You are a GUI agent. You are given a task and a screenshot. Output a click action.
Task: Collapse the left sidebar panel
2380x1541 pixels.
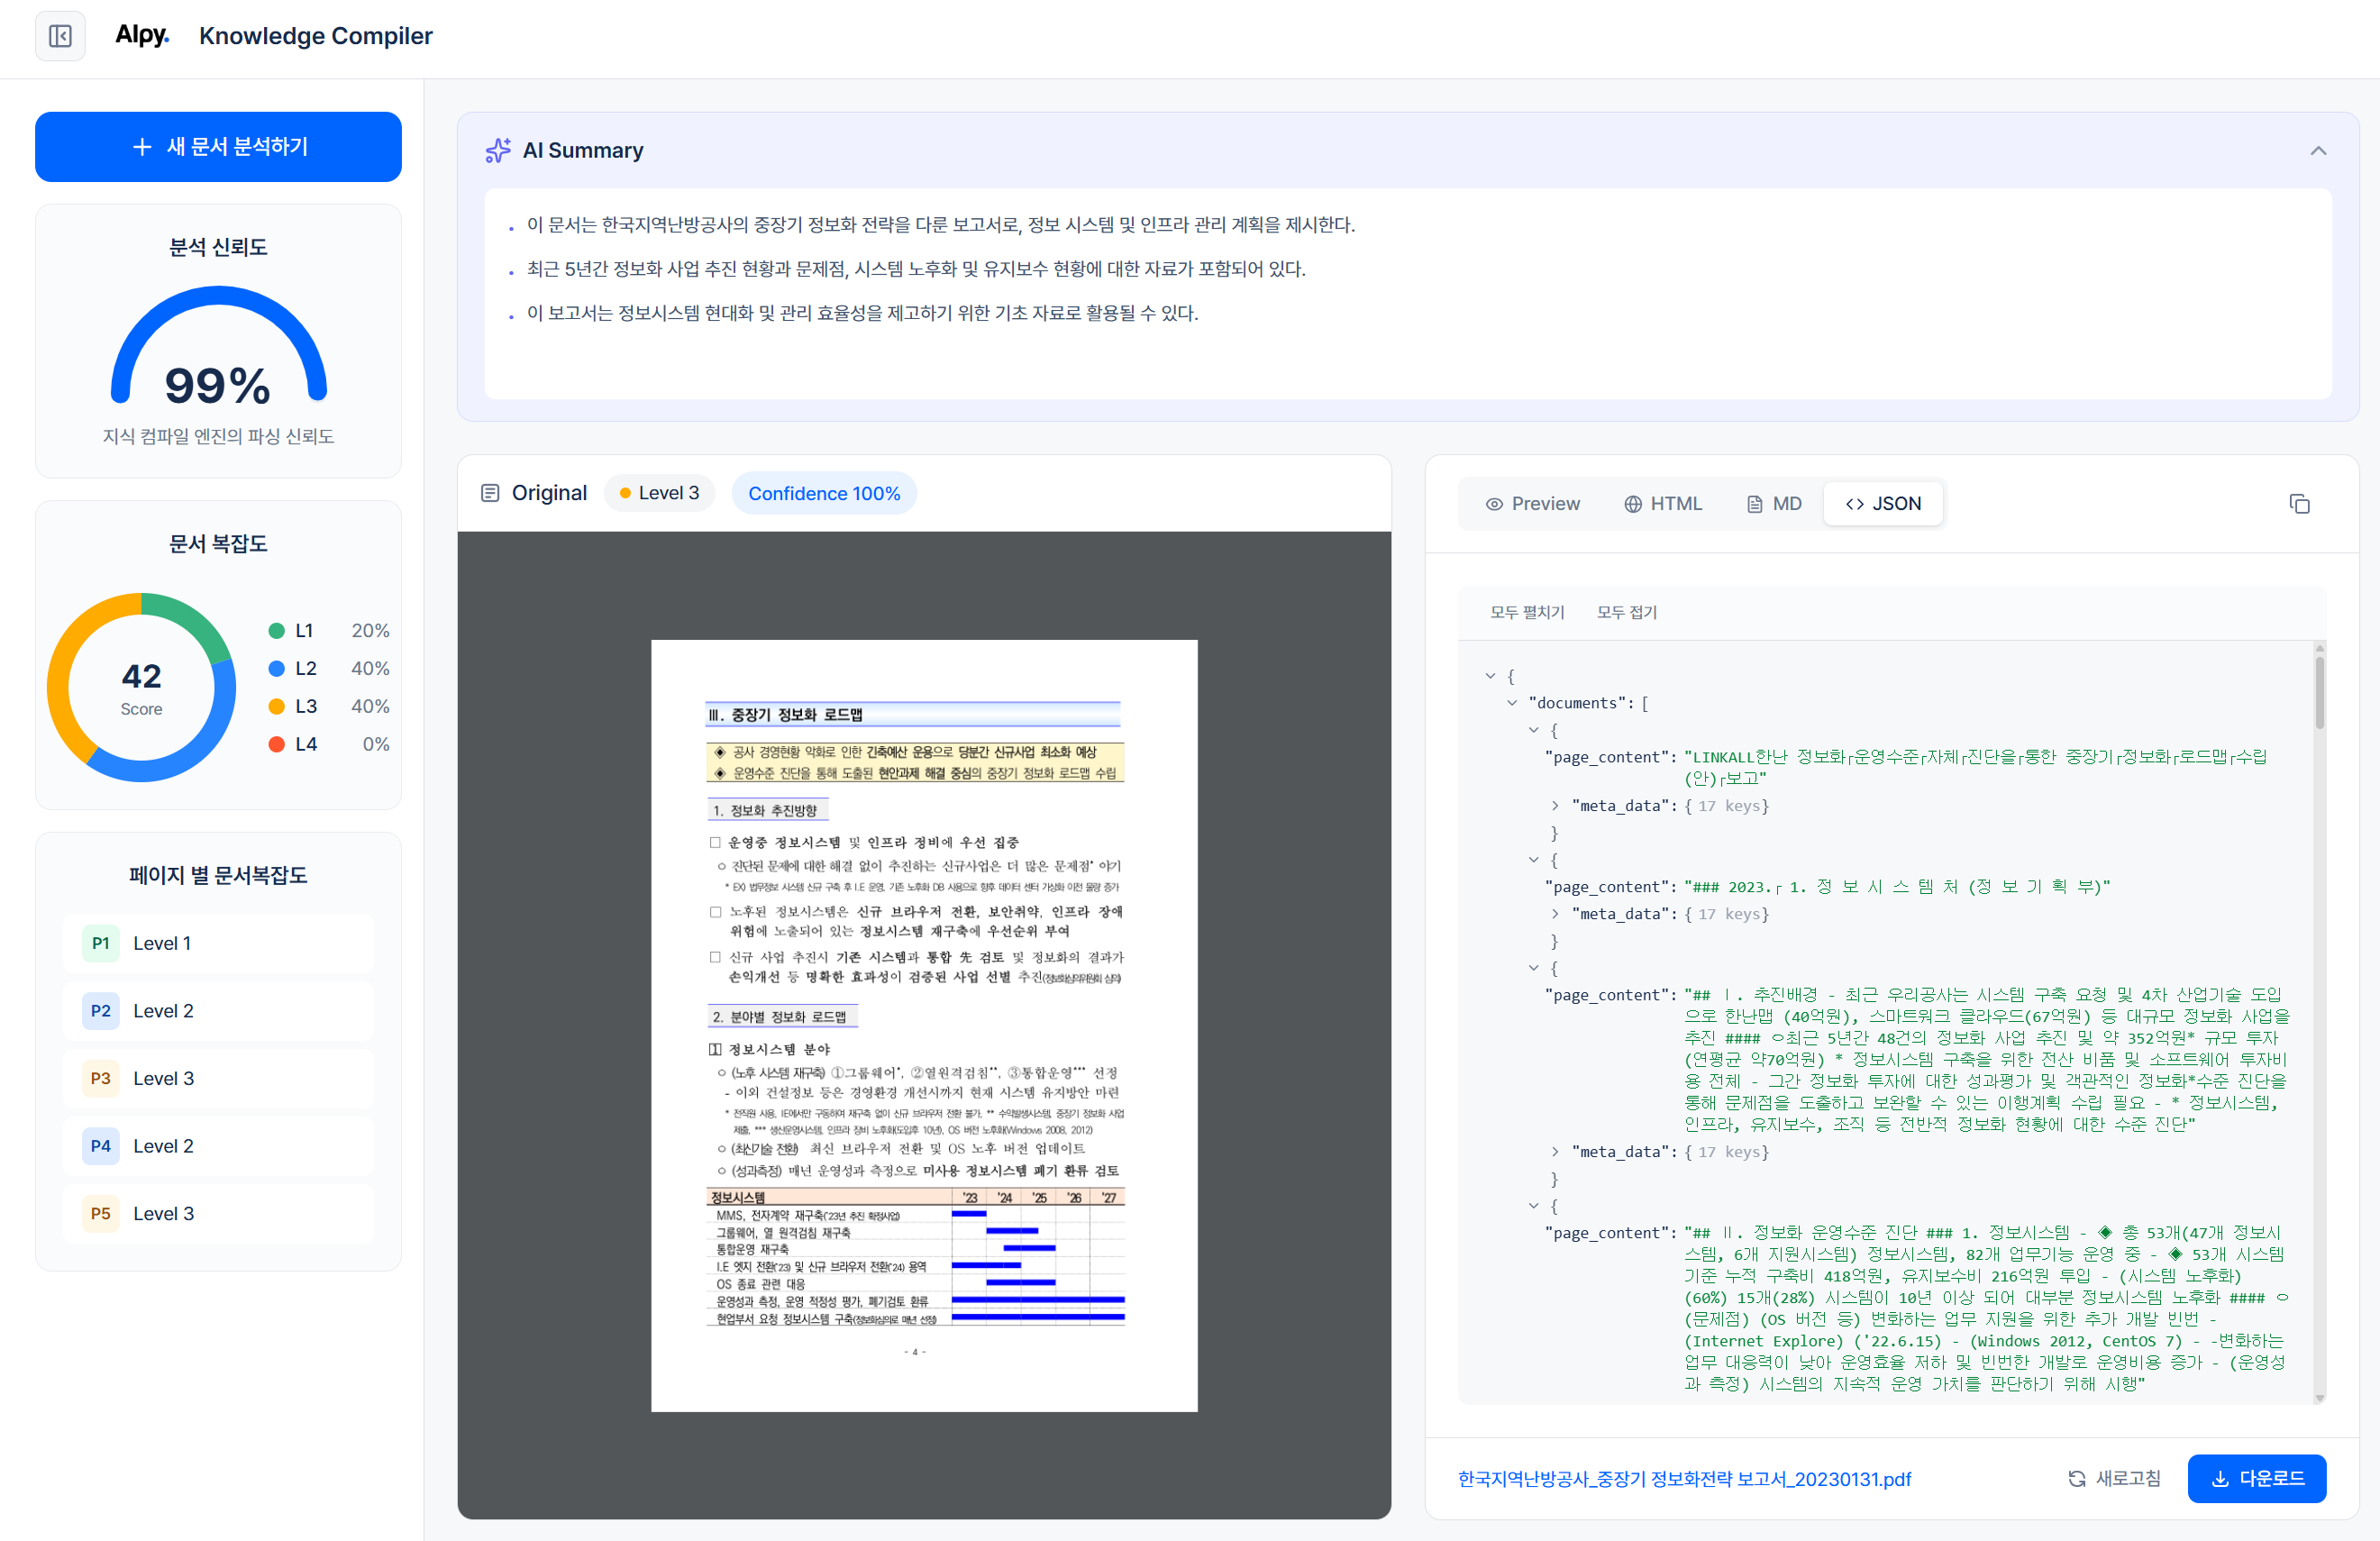pyautogui.click(x=60, y=36)
